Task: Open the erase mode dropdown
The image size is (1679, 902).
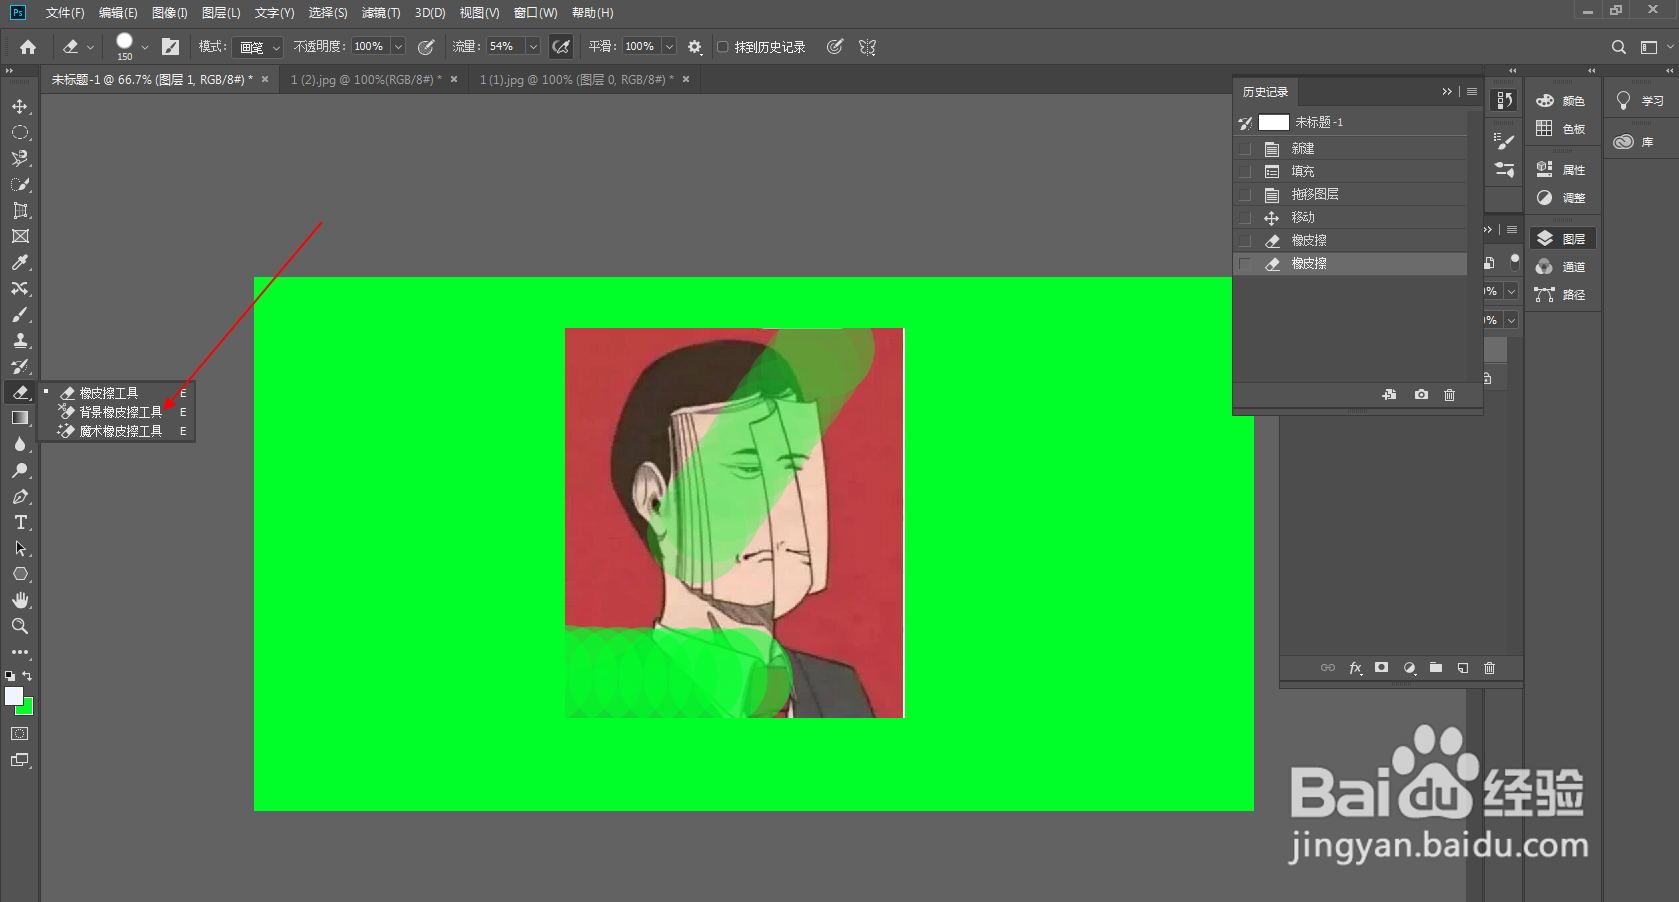Action: [x=258, y=47]
